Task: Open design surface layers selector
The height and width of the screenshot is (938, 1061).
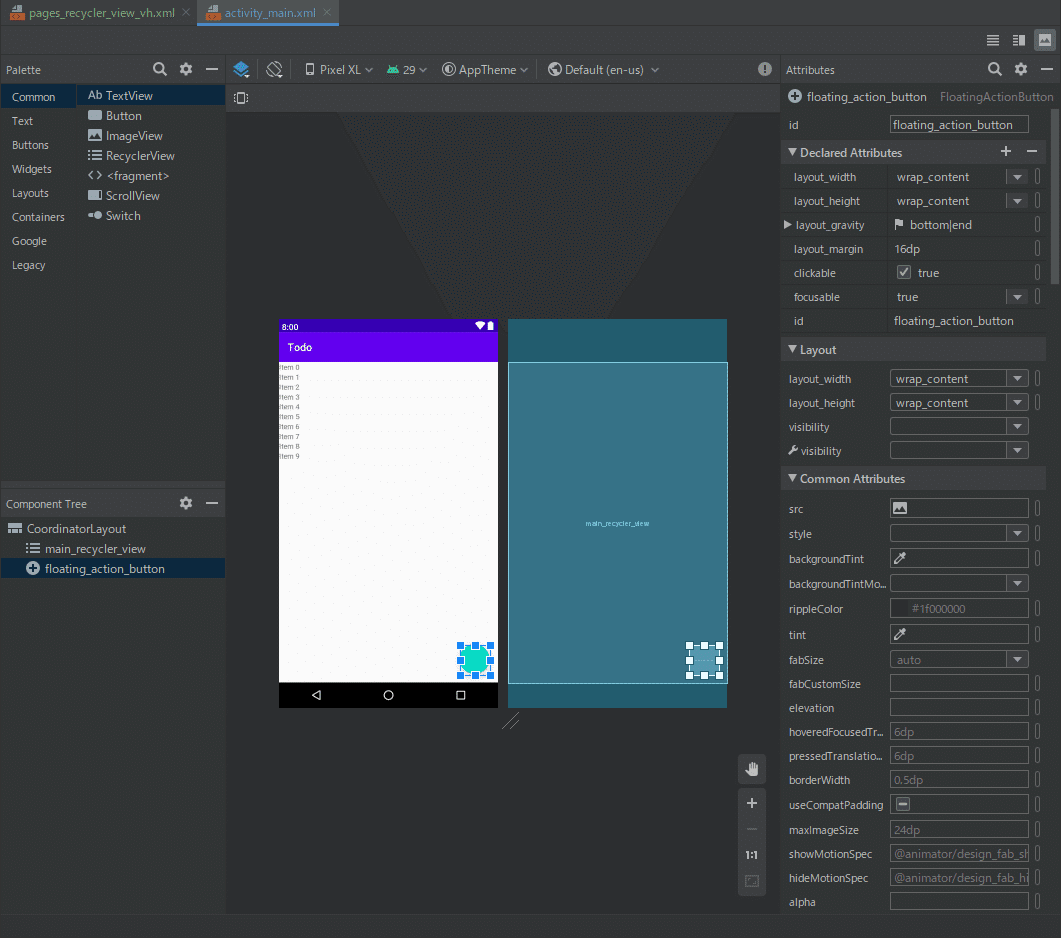Action: pos(241,70)
